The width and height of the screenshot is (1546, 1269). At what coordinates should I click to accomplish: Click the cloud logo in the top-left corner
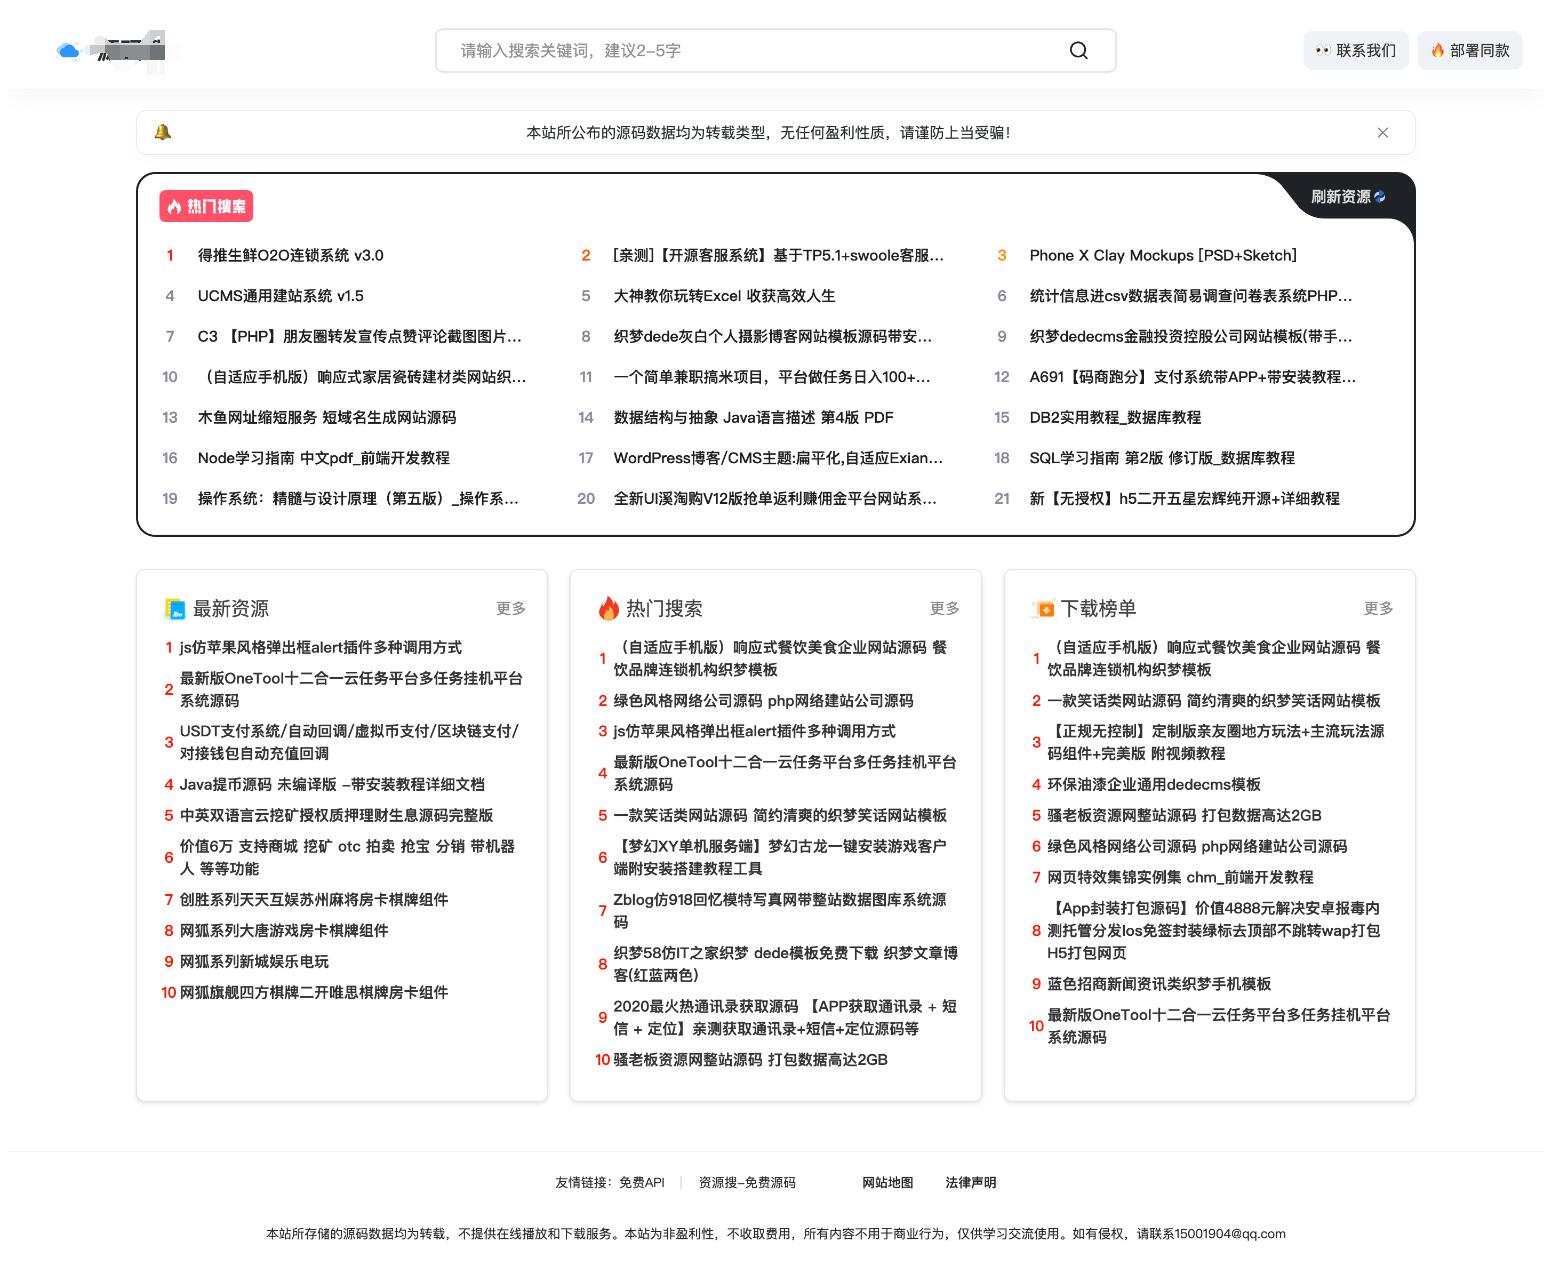[x=68, y=50]
